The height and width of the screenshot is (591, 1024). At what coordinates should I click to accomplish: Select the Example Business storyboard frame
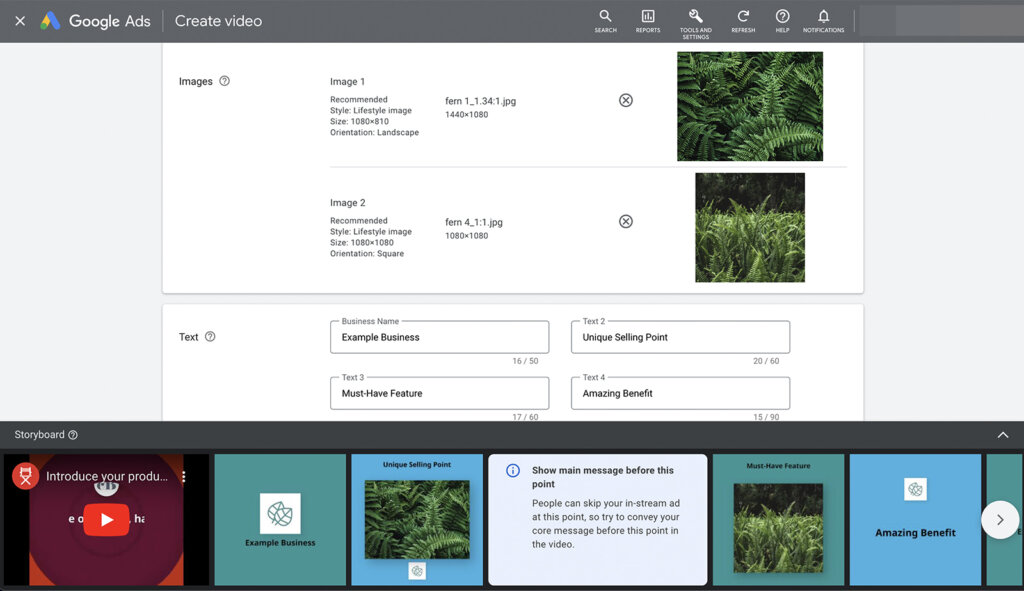coord(280,520)
